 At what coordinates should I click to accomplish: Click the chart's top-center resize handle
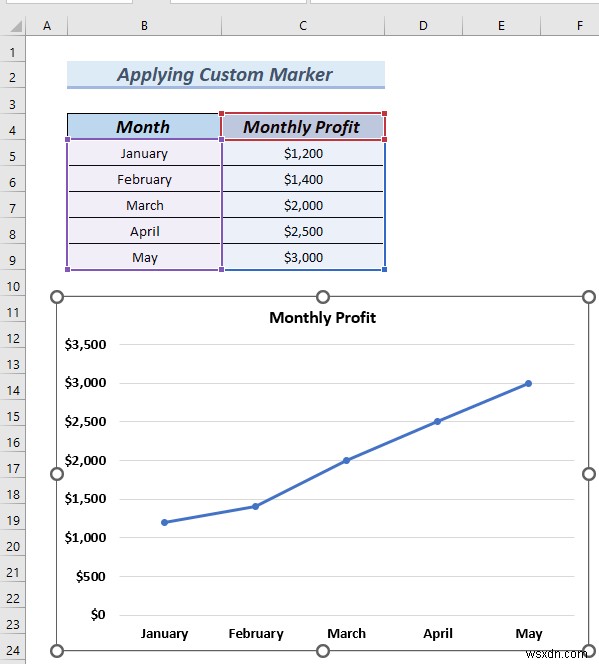[323, 297]
